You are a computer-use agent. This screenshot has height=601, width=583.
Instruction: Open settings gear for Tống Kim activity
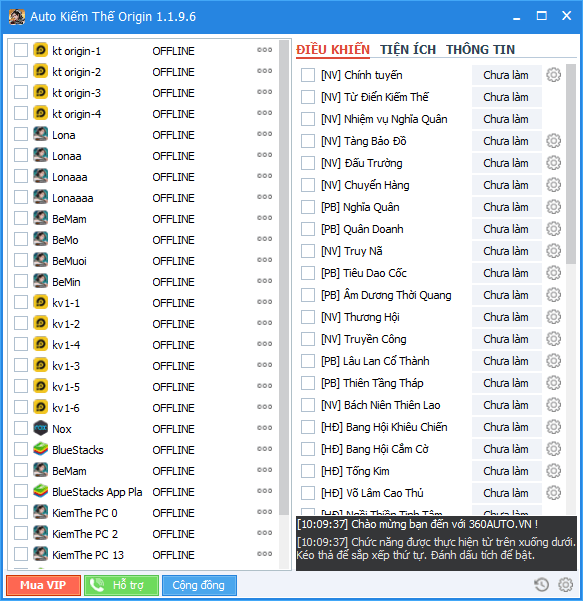click(553, 471)
